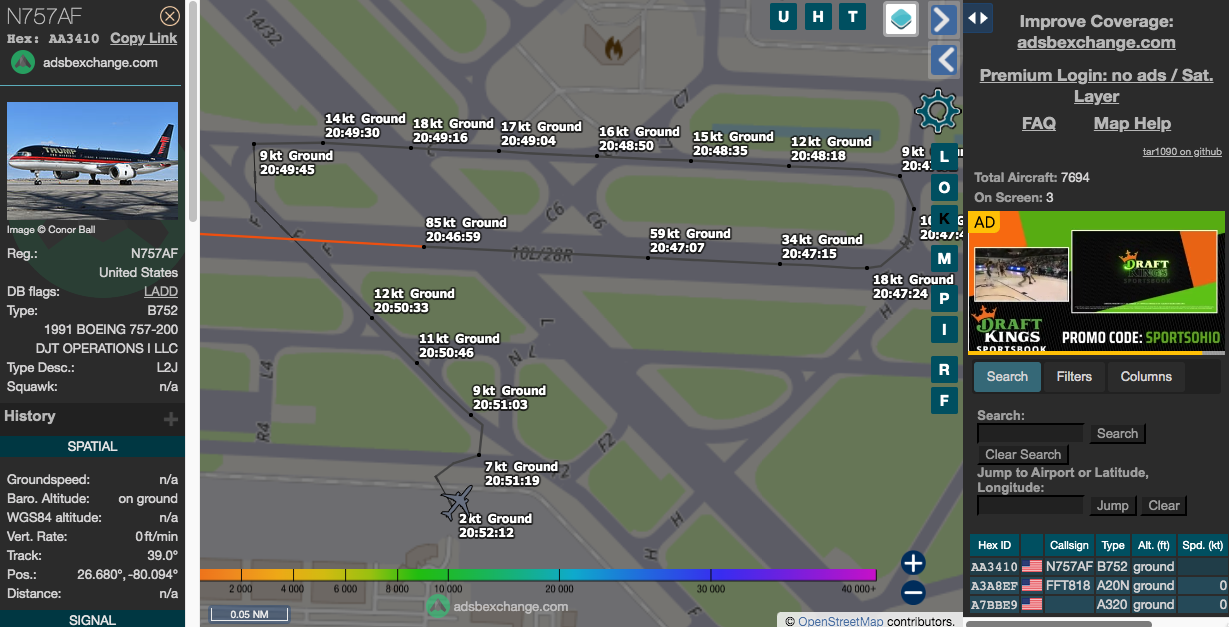1229x627 pixels.
Task: Click the altitude color scale bar
Action: click(x=538, y=575)
